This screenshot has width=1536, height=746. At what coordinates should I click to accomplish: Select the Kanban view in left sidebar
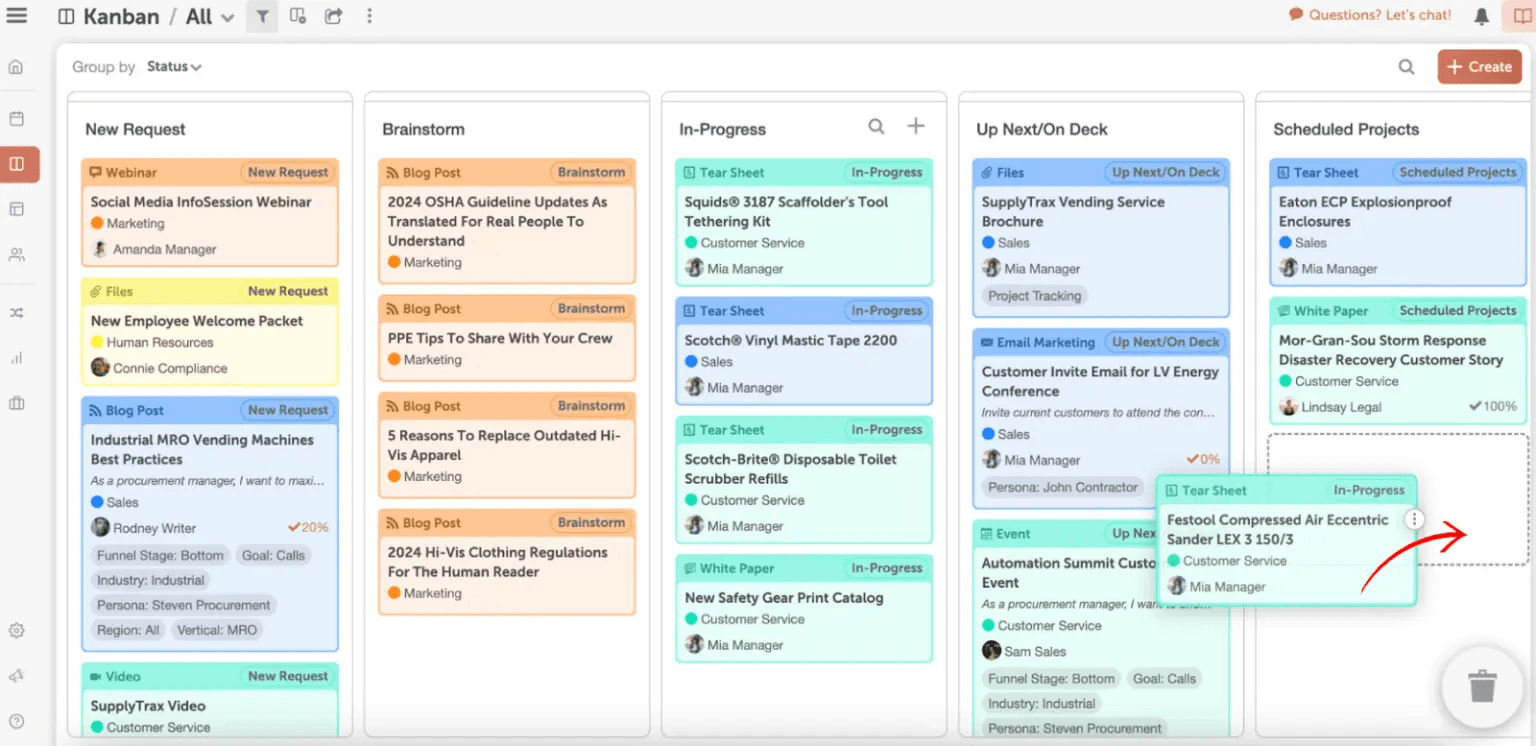[17, 164]
